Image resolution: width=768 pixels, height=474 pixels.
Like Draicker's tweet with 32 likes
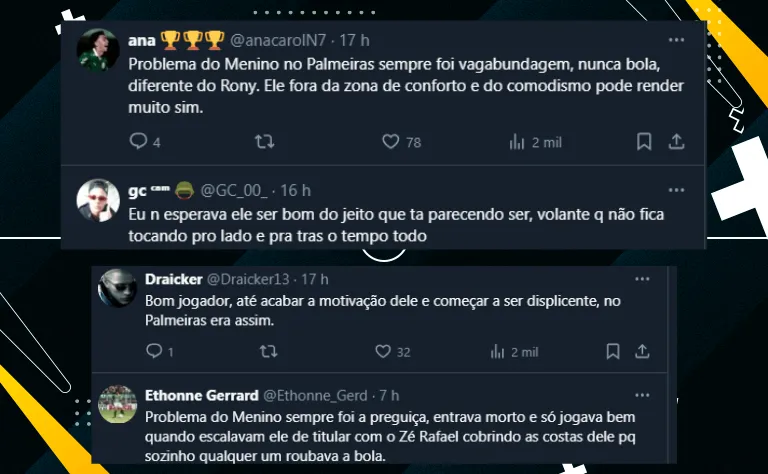point(382,351)
